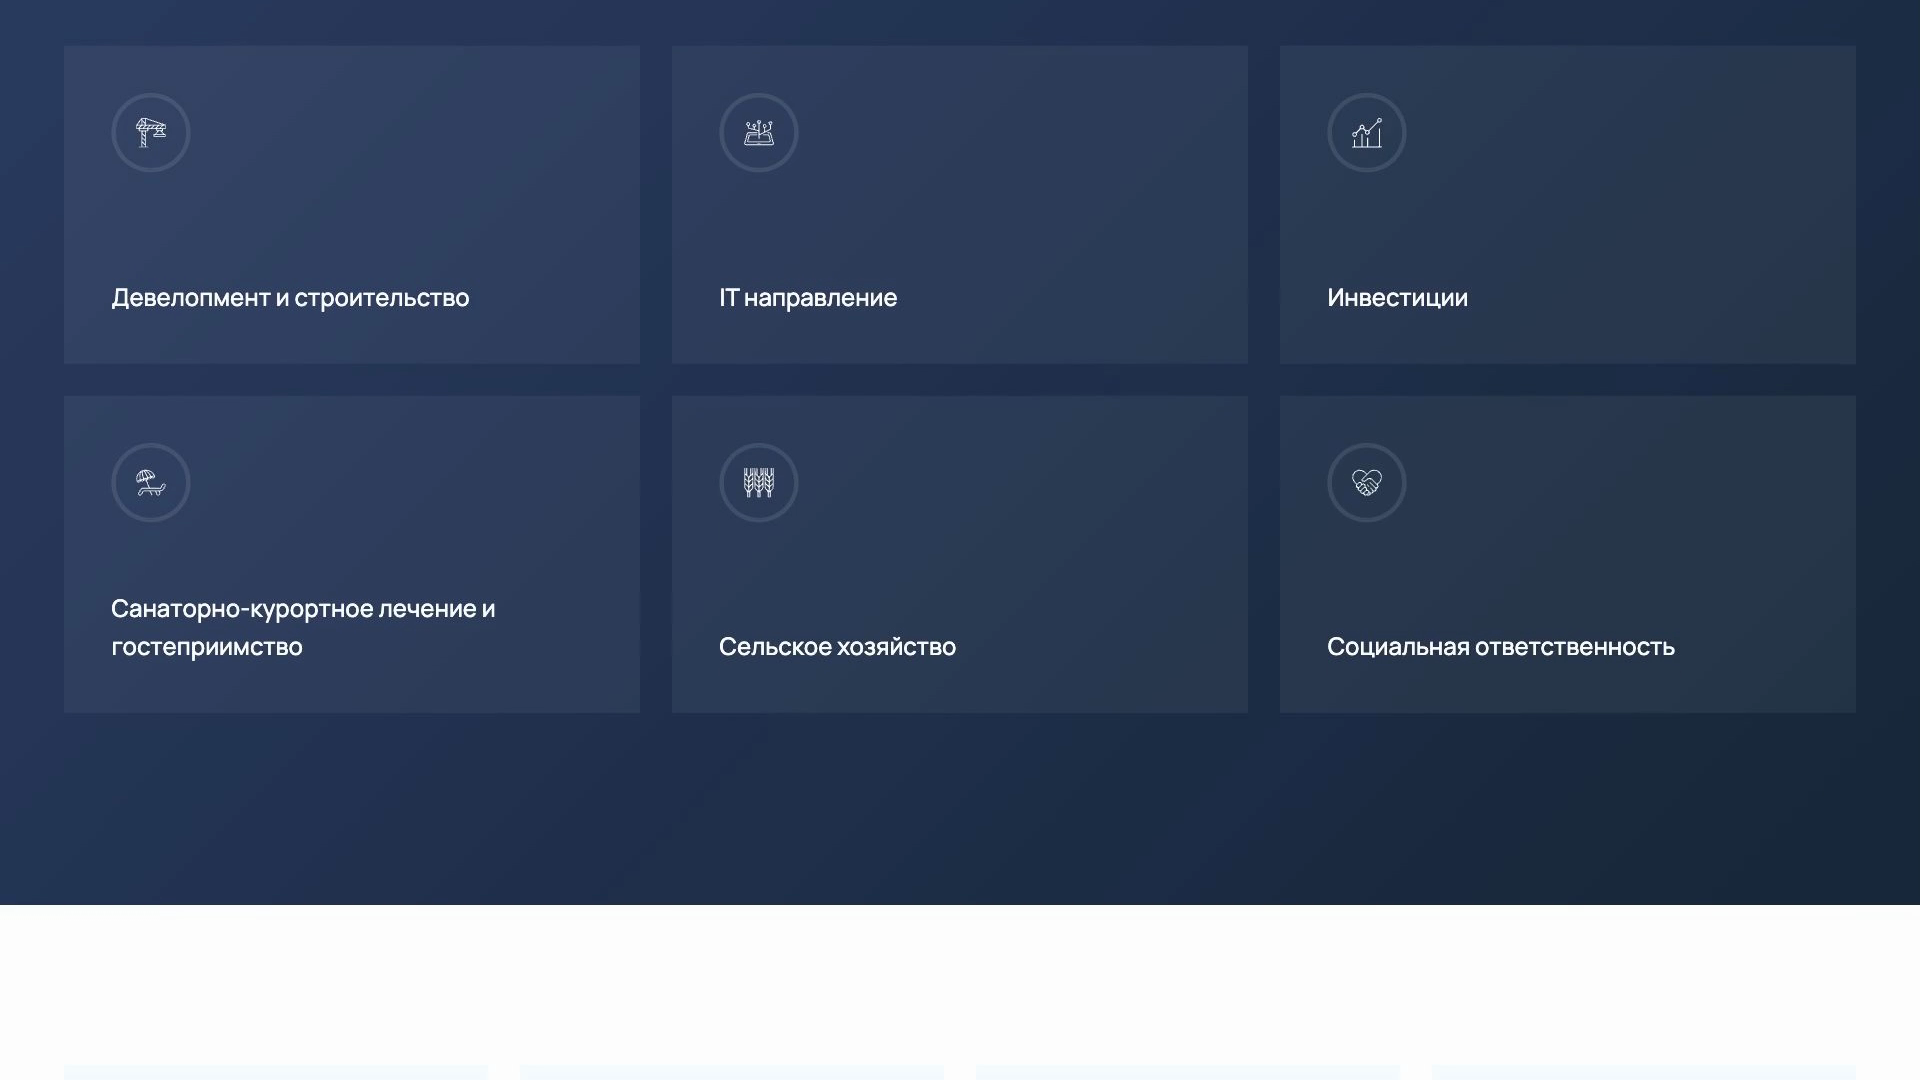
Task: Click the IT circuit icon
Action: [759, 133]
